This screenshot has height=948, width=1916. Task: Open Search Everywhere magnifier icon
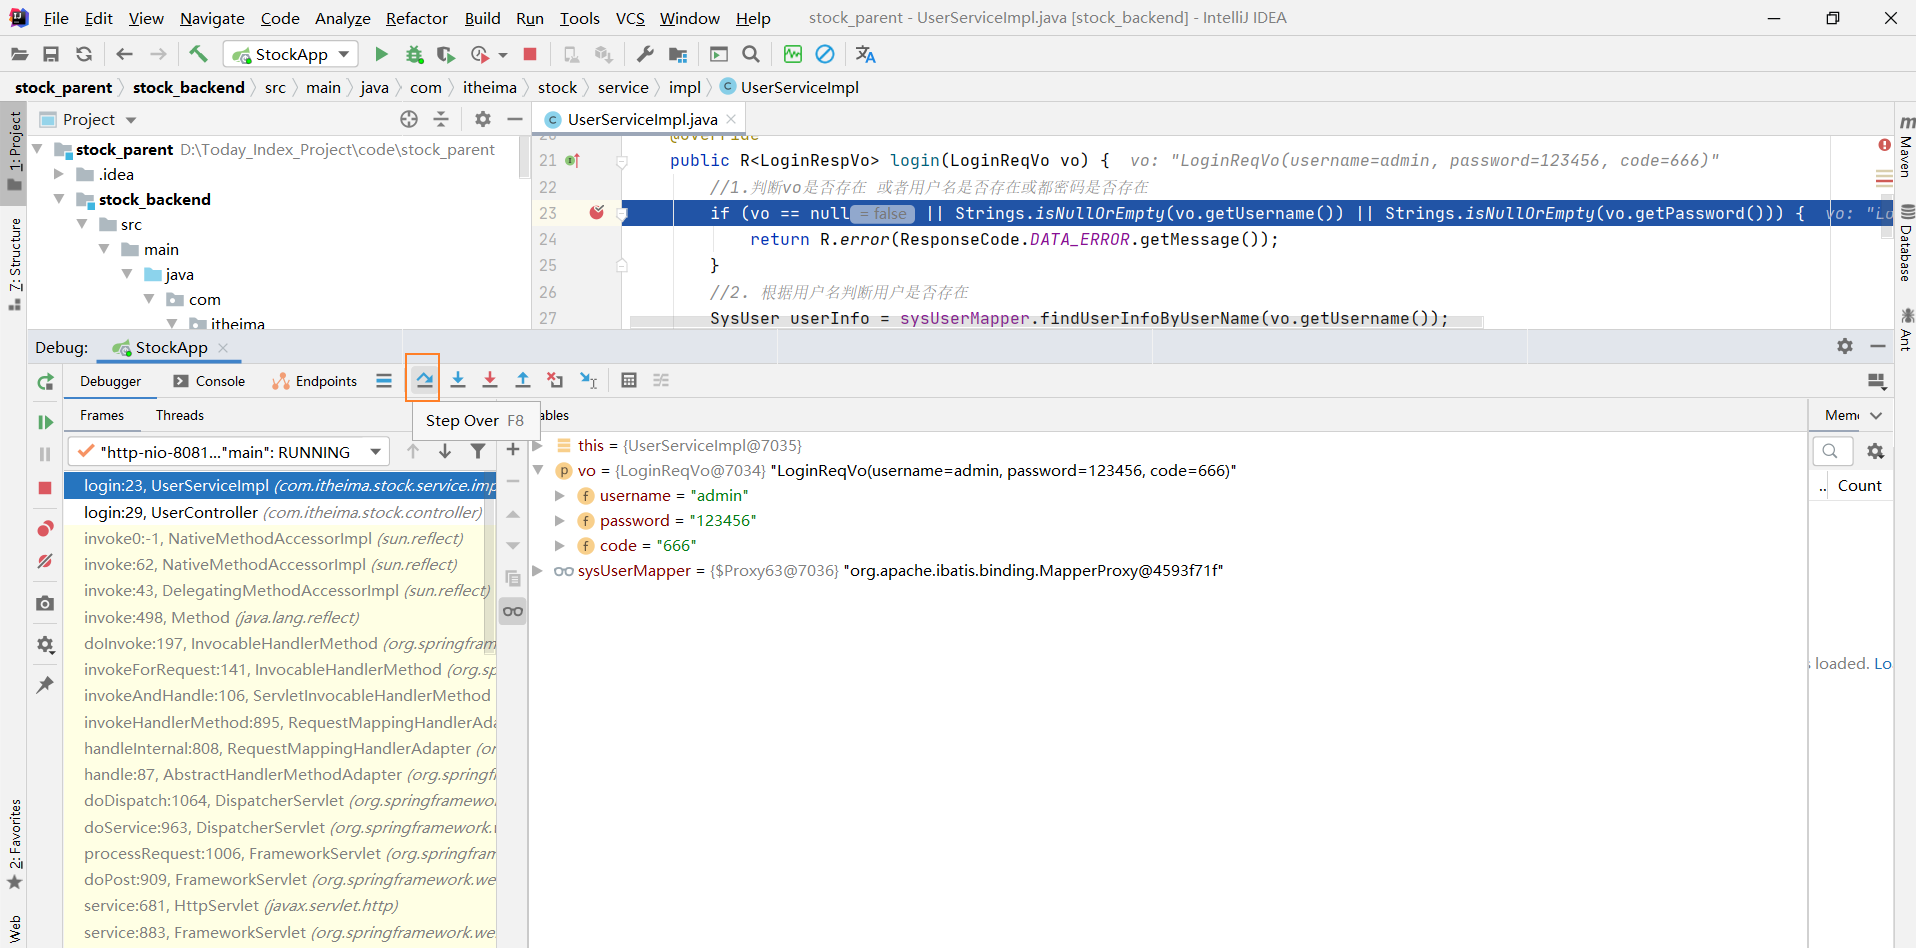(x=751, y=54)
